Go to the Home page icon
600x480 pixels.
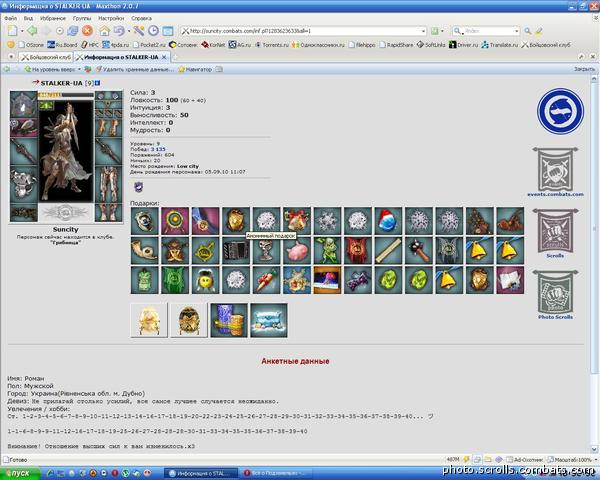[x=104, y=31]
